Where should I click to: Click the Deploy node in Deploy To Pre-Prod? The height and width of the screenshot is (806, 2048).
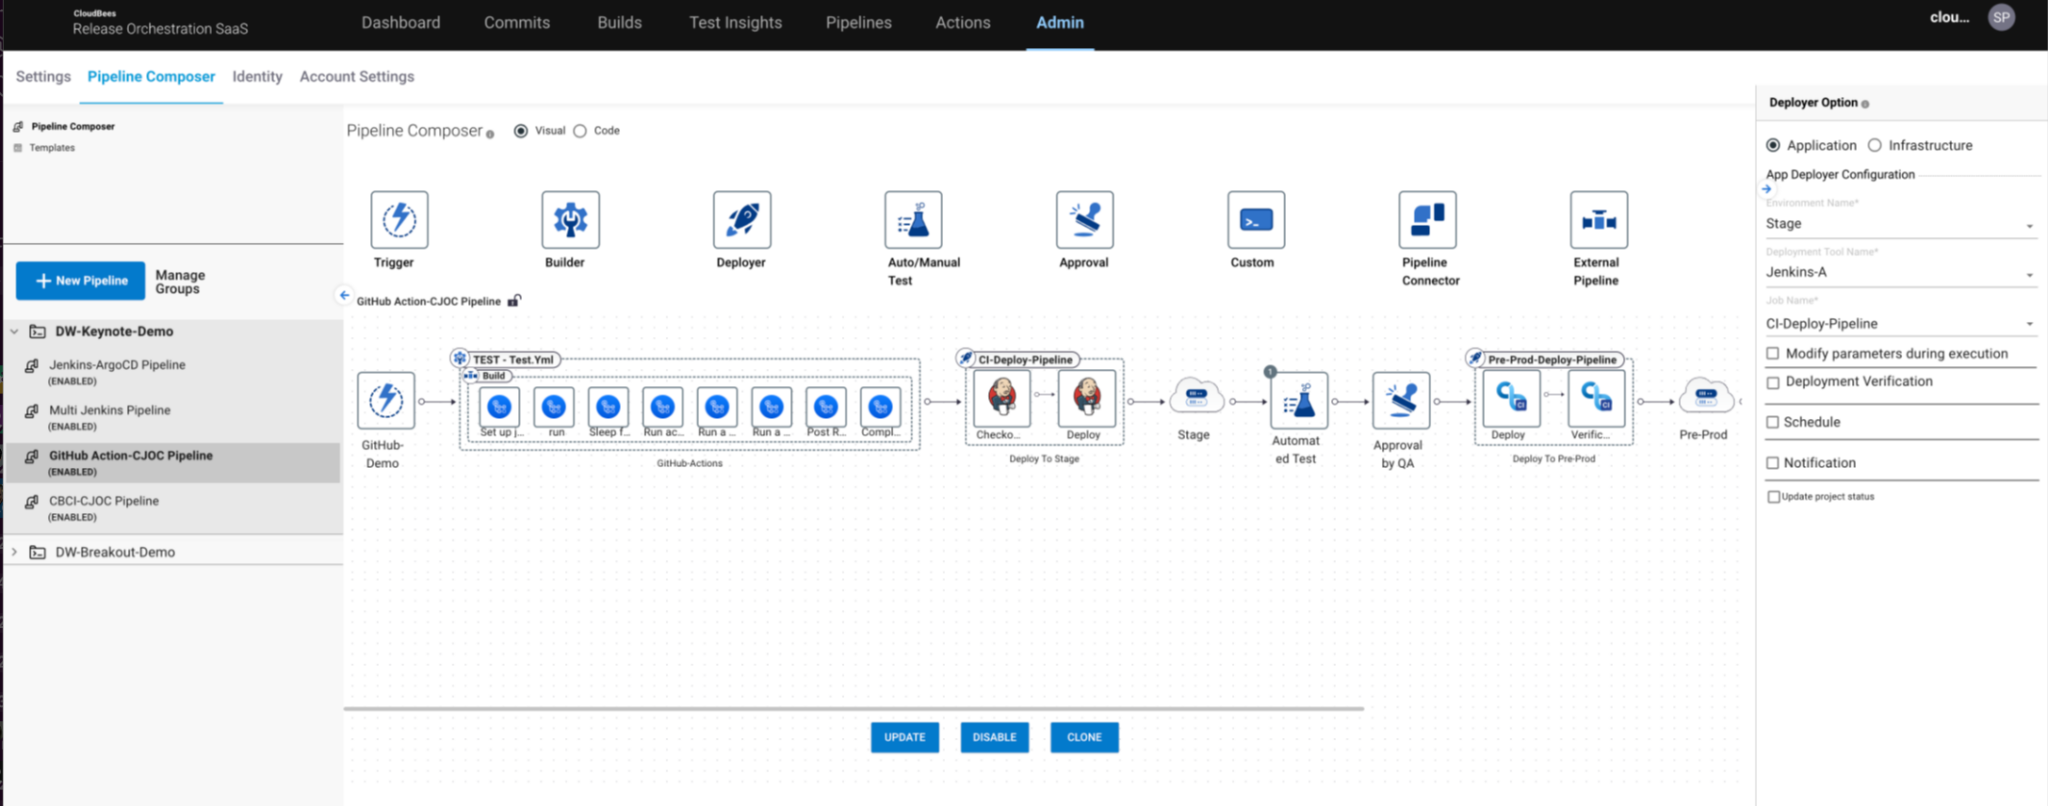pos(1512,398)
